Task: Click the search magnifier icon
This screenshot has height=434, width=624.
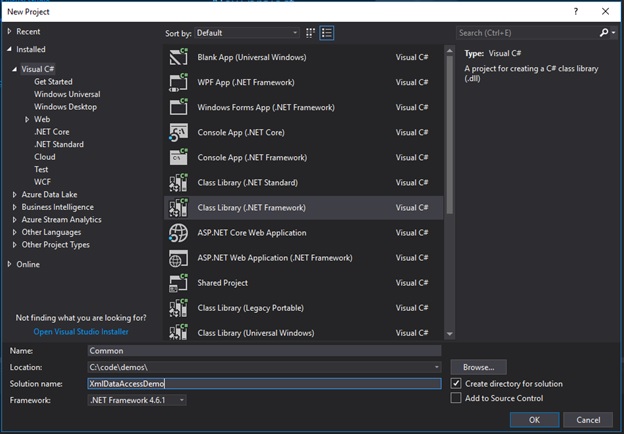Action: pyautogui.click(x=604, y=33)
